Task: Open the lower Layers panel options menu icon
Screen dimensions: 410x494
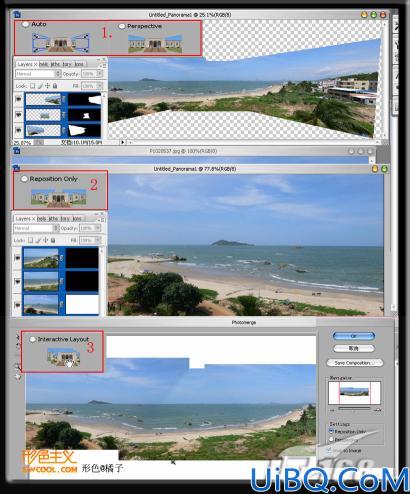Action: [102, 219]
